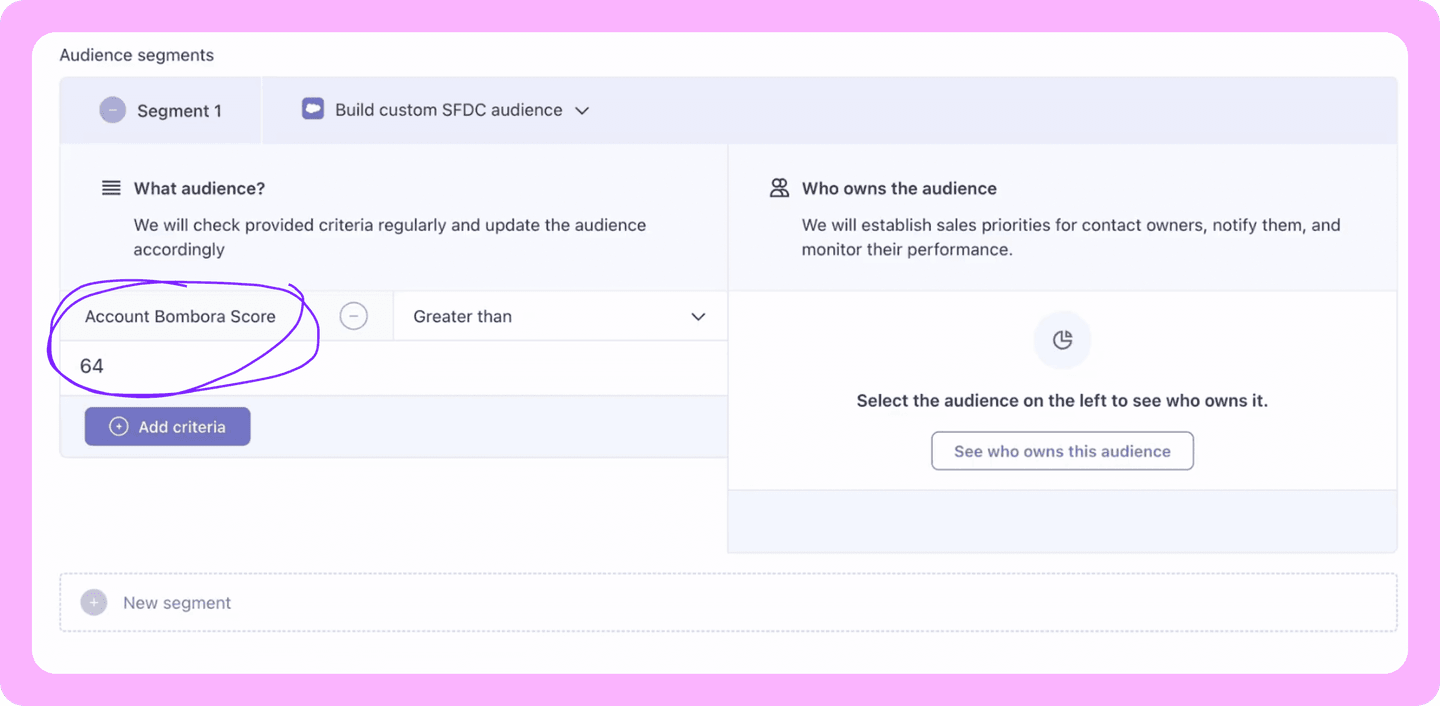Click the Add criteria button

point(168,427)
